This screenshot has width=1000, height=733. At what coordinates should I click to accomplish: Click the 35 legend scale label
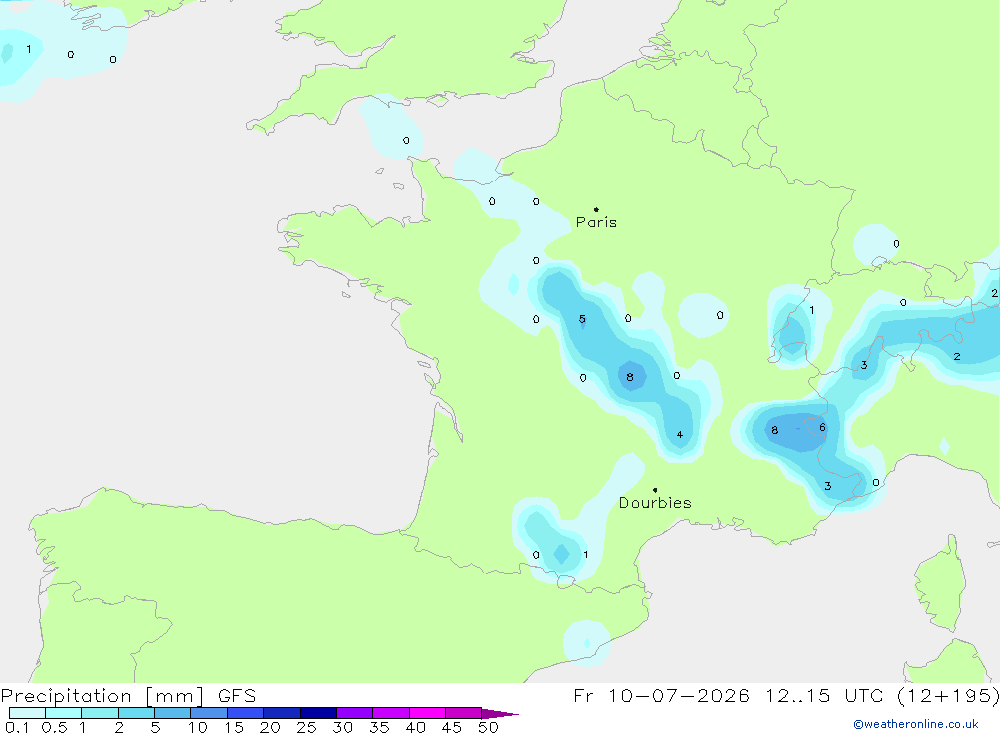coord(379,727)
